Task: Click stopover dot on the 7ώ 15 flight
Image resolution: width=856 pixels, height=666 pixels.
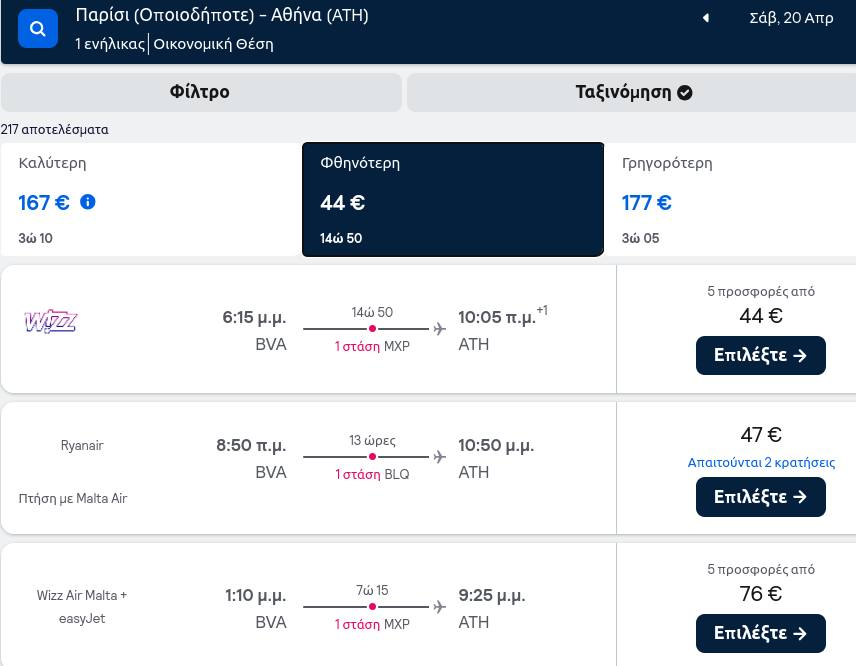Action: [372, 606]
